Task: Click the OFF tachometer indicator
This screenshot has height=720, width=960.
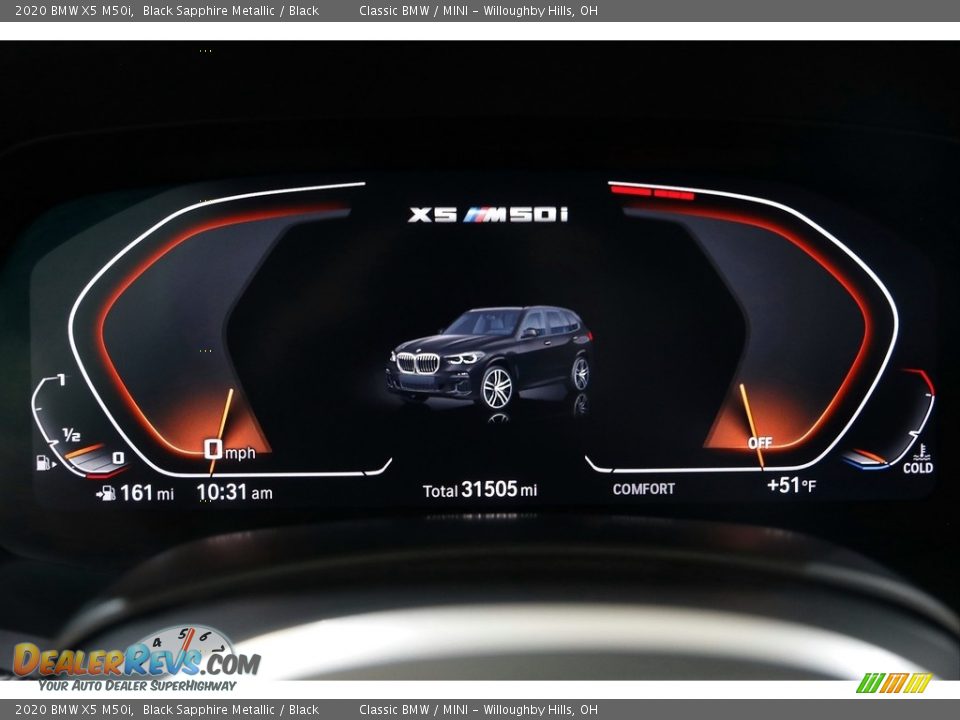Action: 760,442
